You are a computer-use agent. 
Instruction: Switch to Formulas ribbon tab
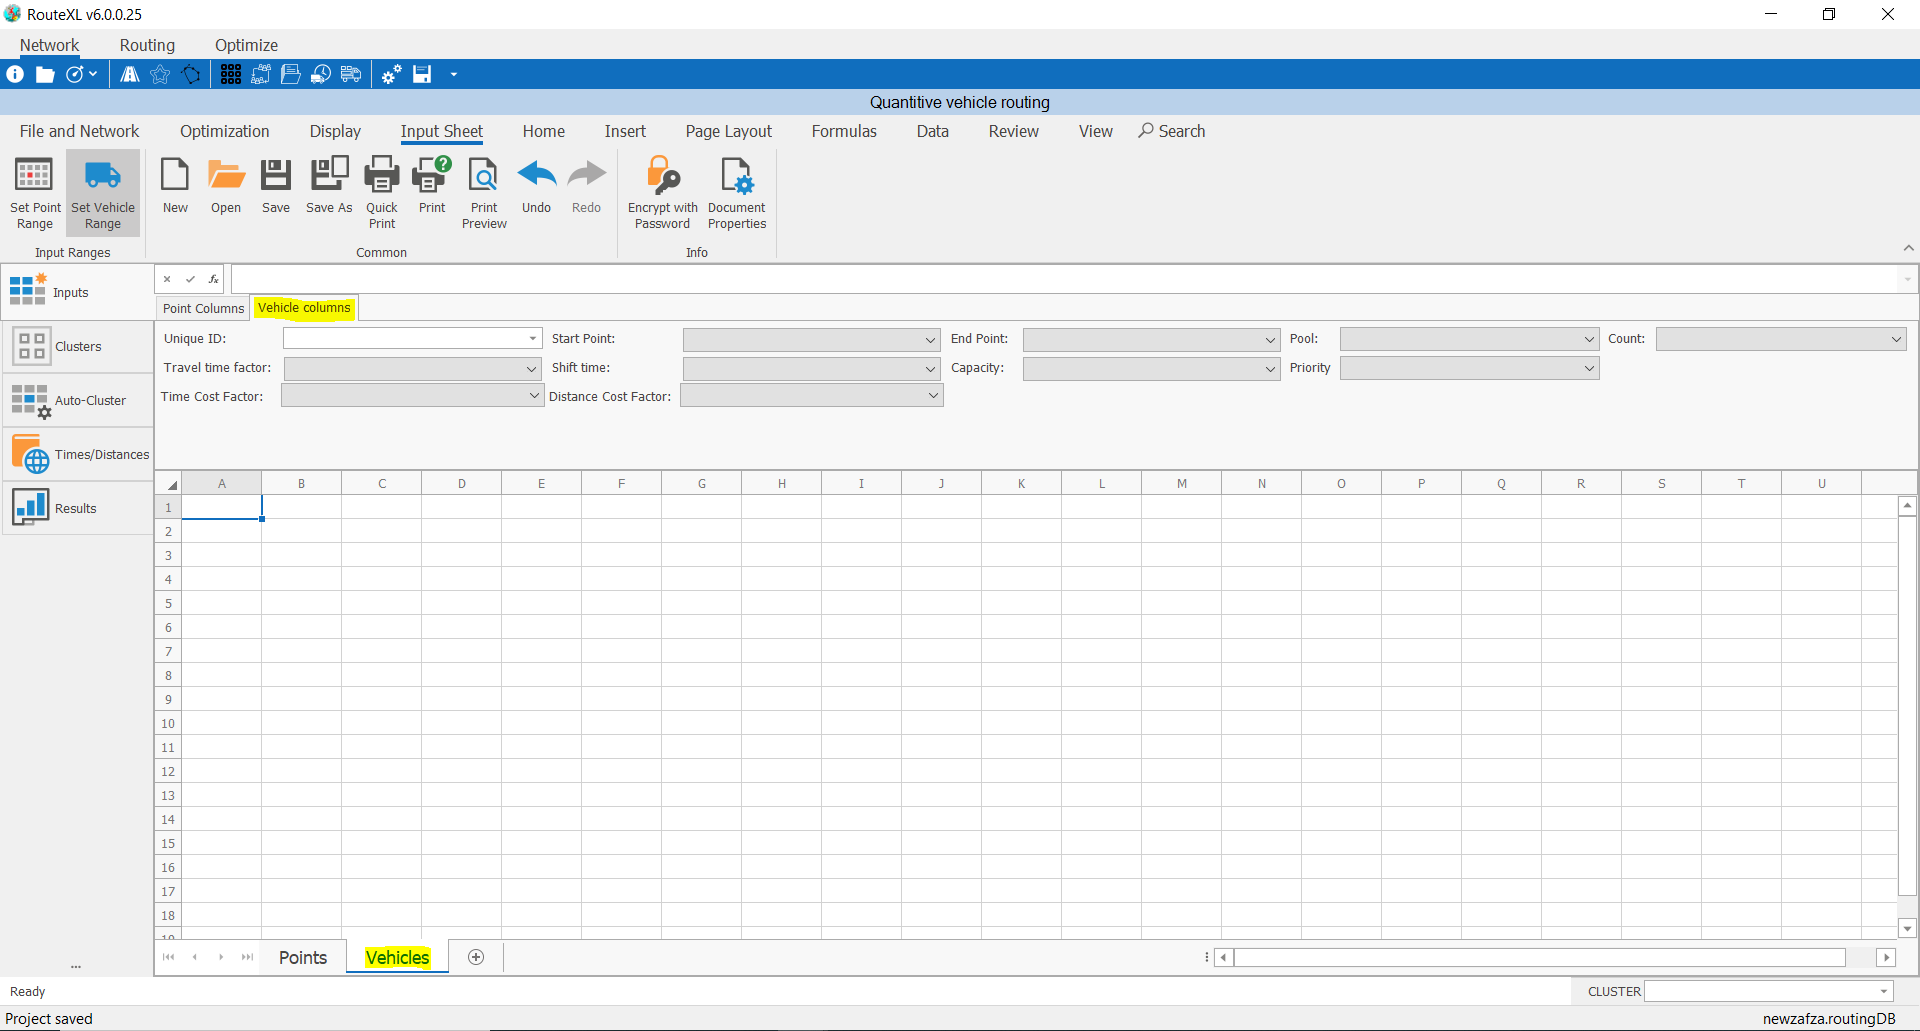pos(844,131)
